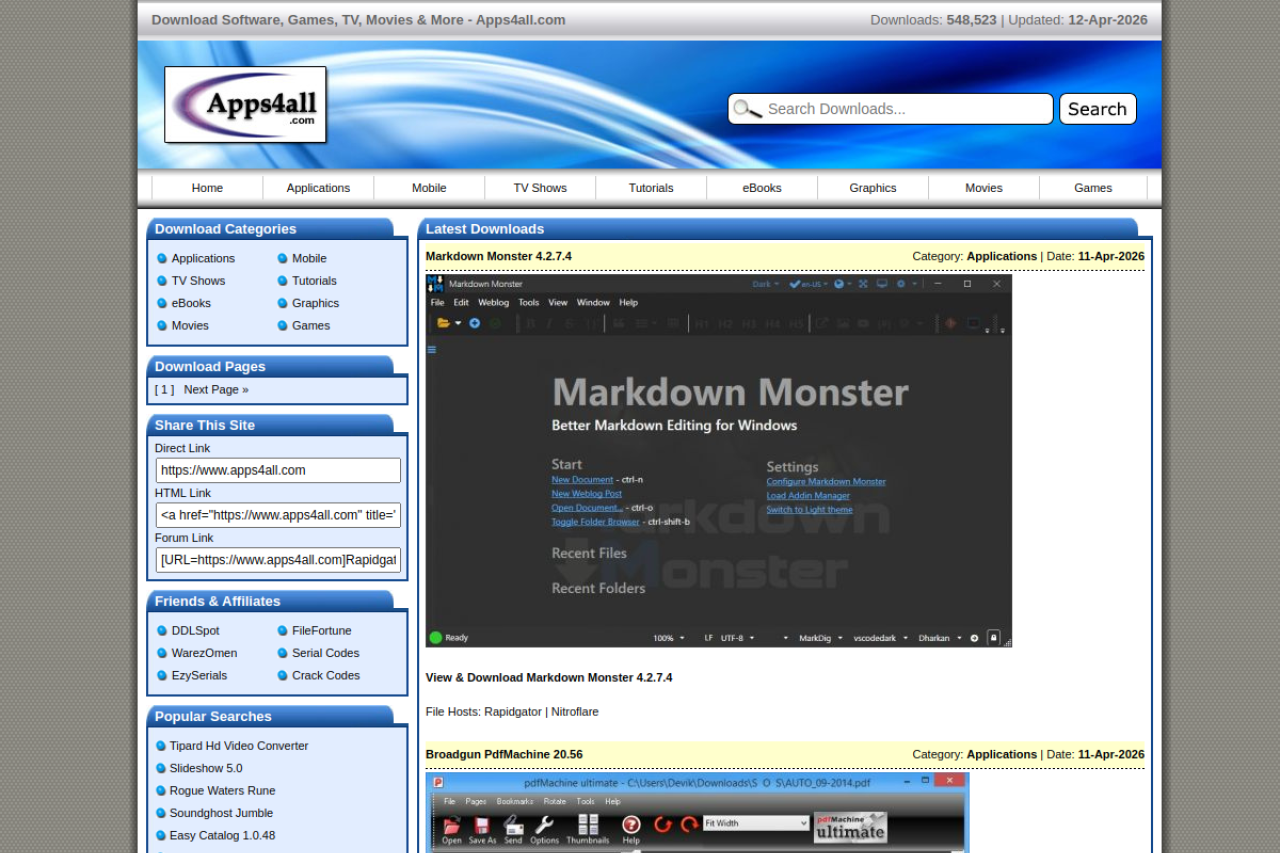Screen dimensions: 1280x853
Task: Click the Apps4all.com logo
Action: pyautogui.click(x=245, y=105)
